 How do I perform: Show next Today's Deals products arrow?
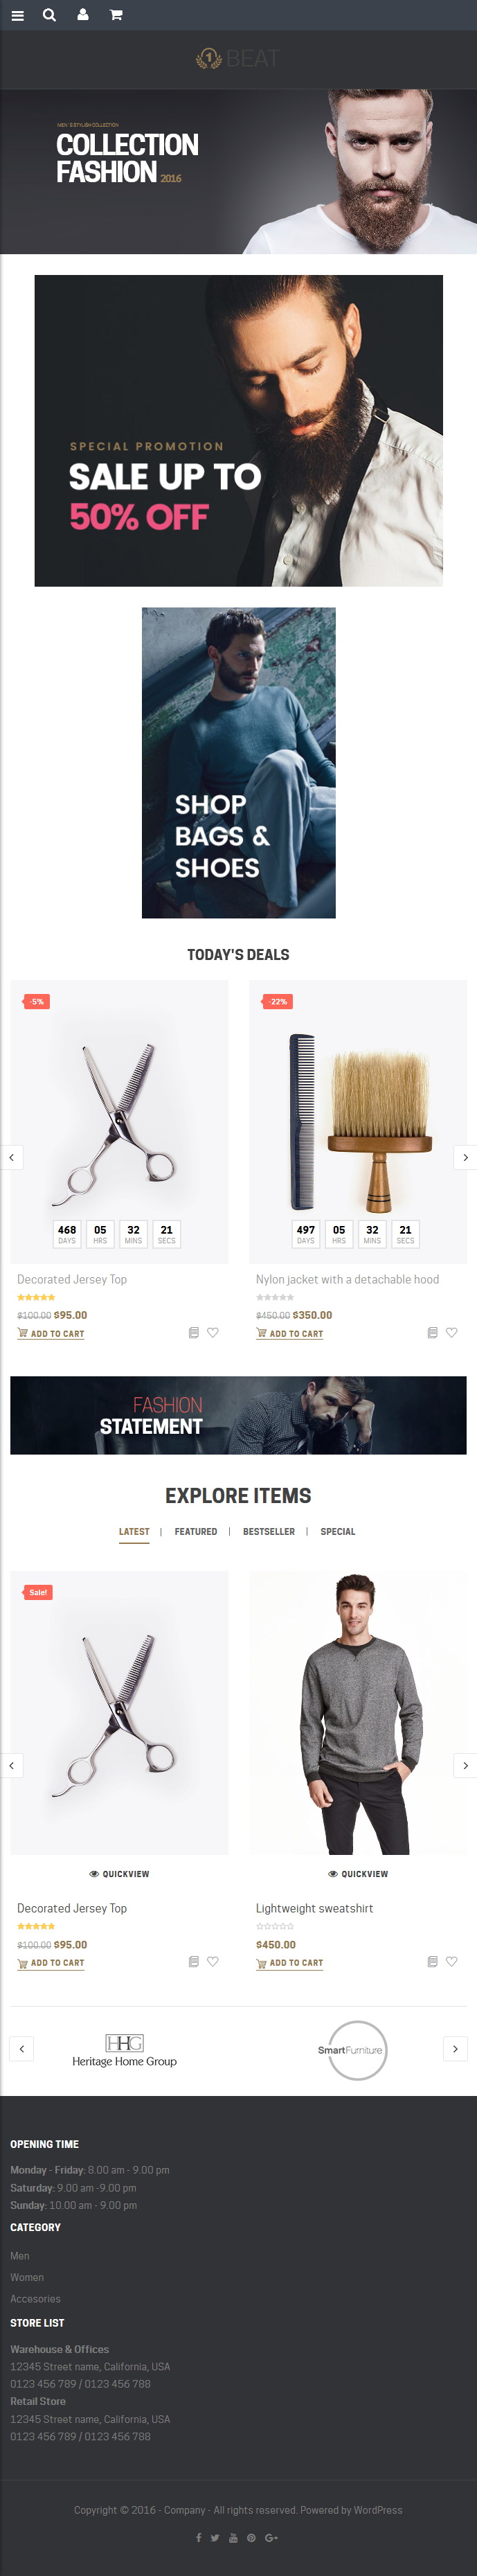(x=465, y=1157)
